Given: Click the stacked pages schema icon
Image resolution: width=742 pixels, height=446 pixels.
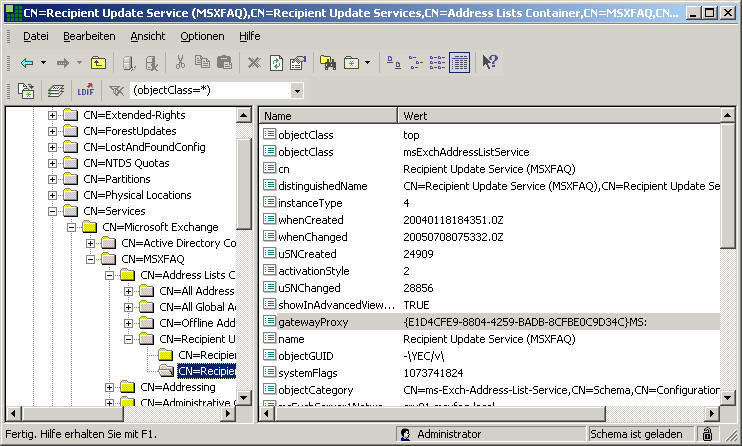Looking at the screenshot, I should point(56,90).
